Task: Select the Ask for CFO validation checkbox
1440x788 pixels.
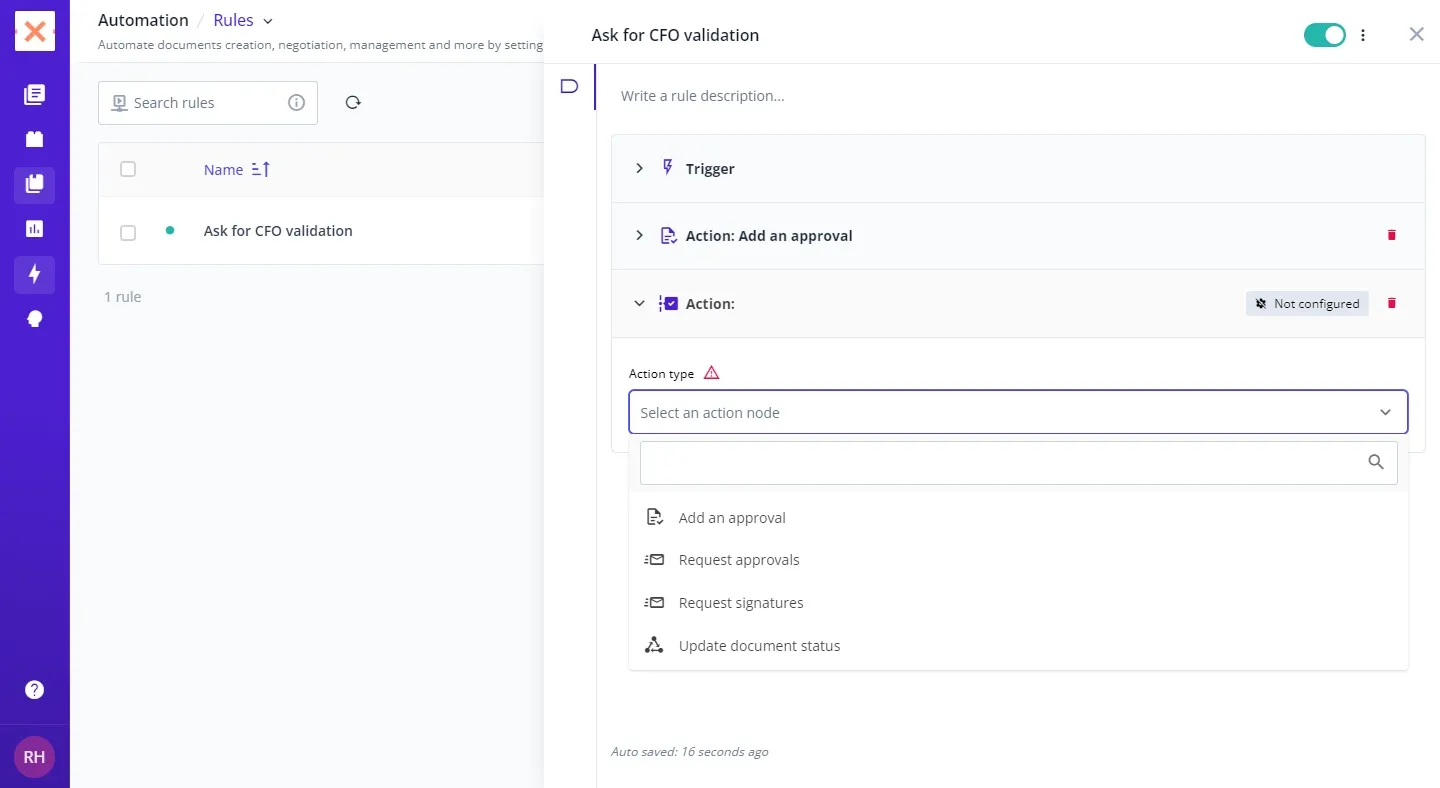Action: (128, 232)
